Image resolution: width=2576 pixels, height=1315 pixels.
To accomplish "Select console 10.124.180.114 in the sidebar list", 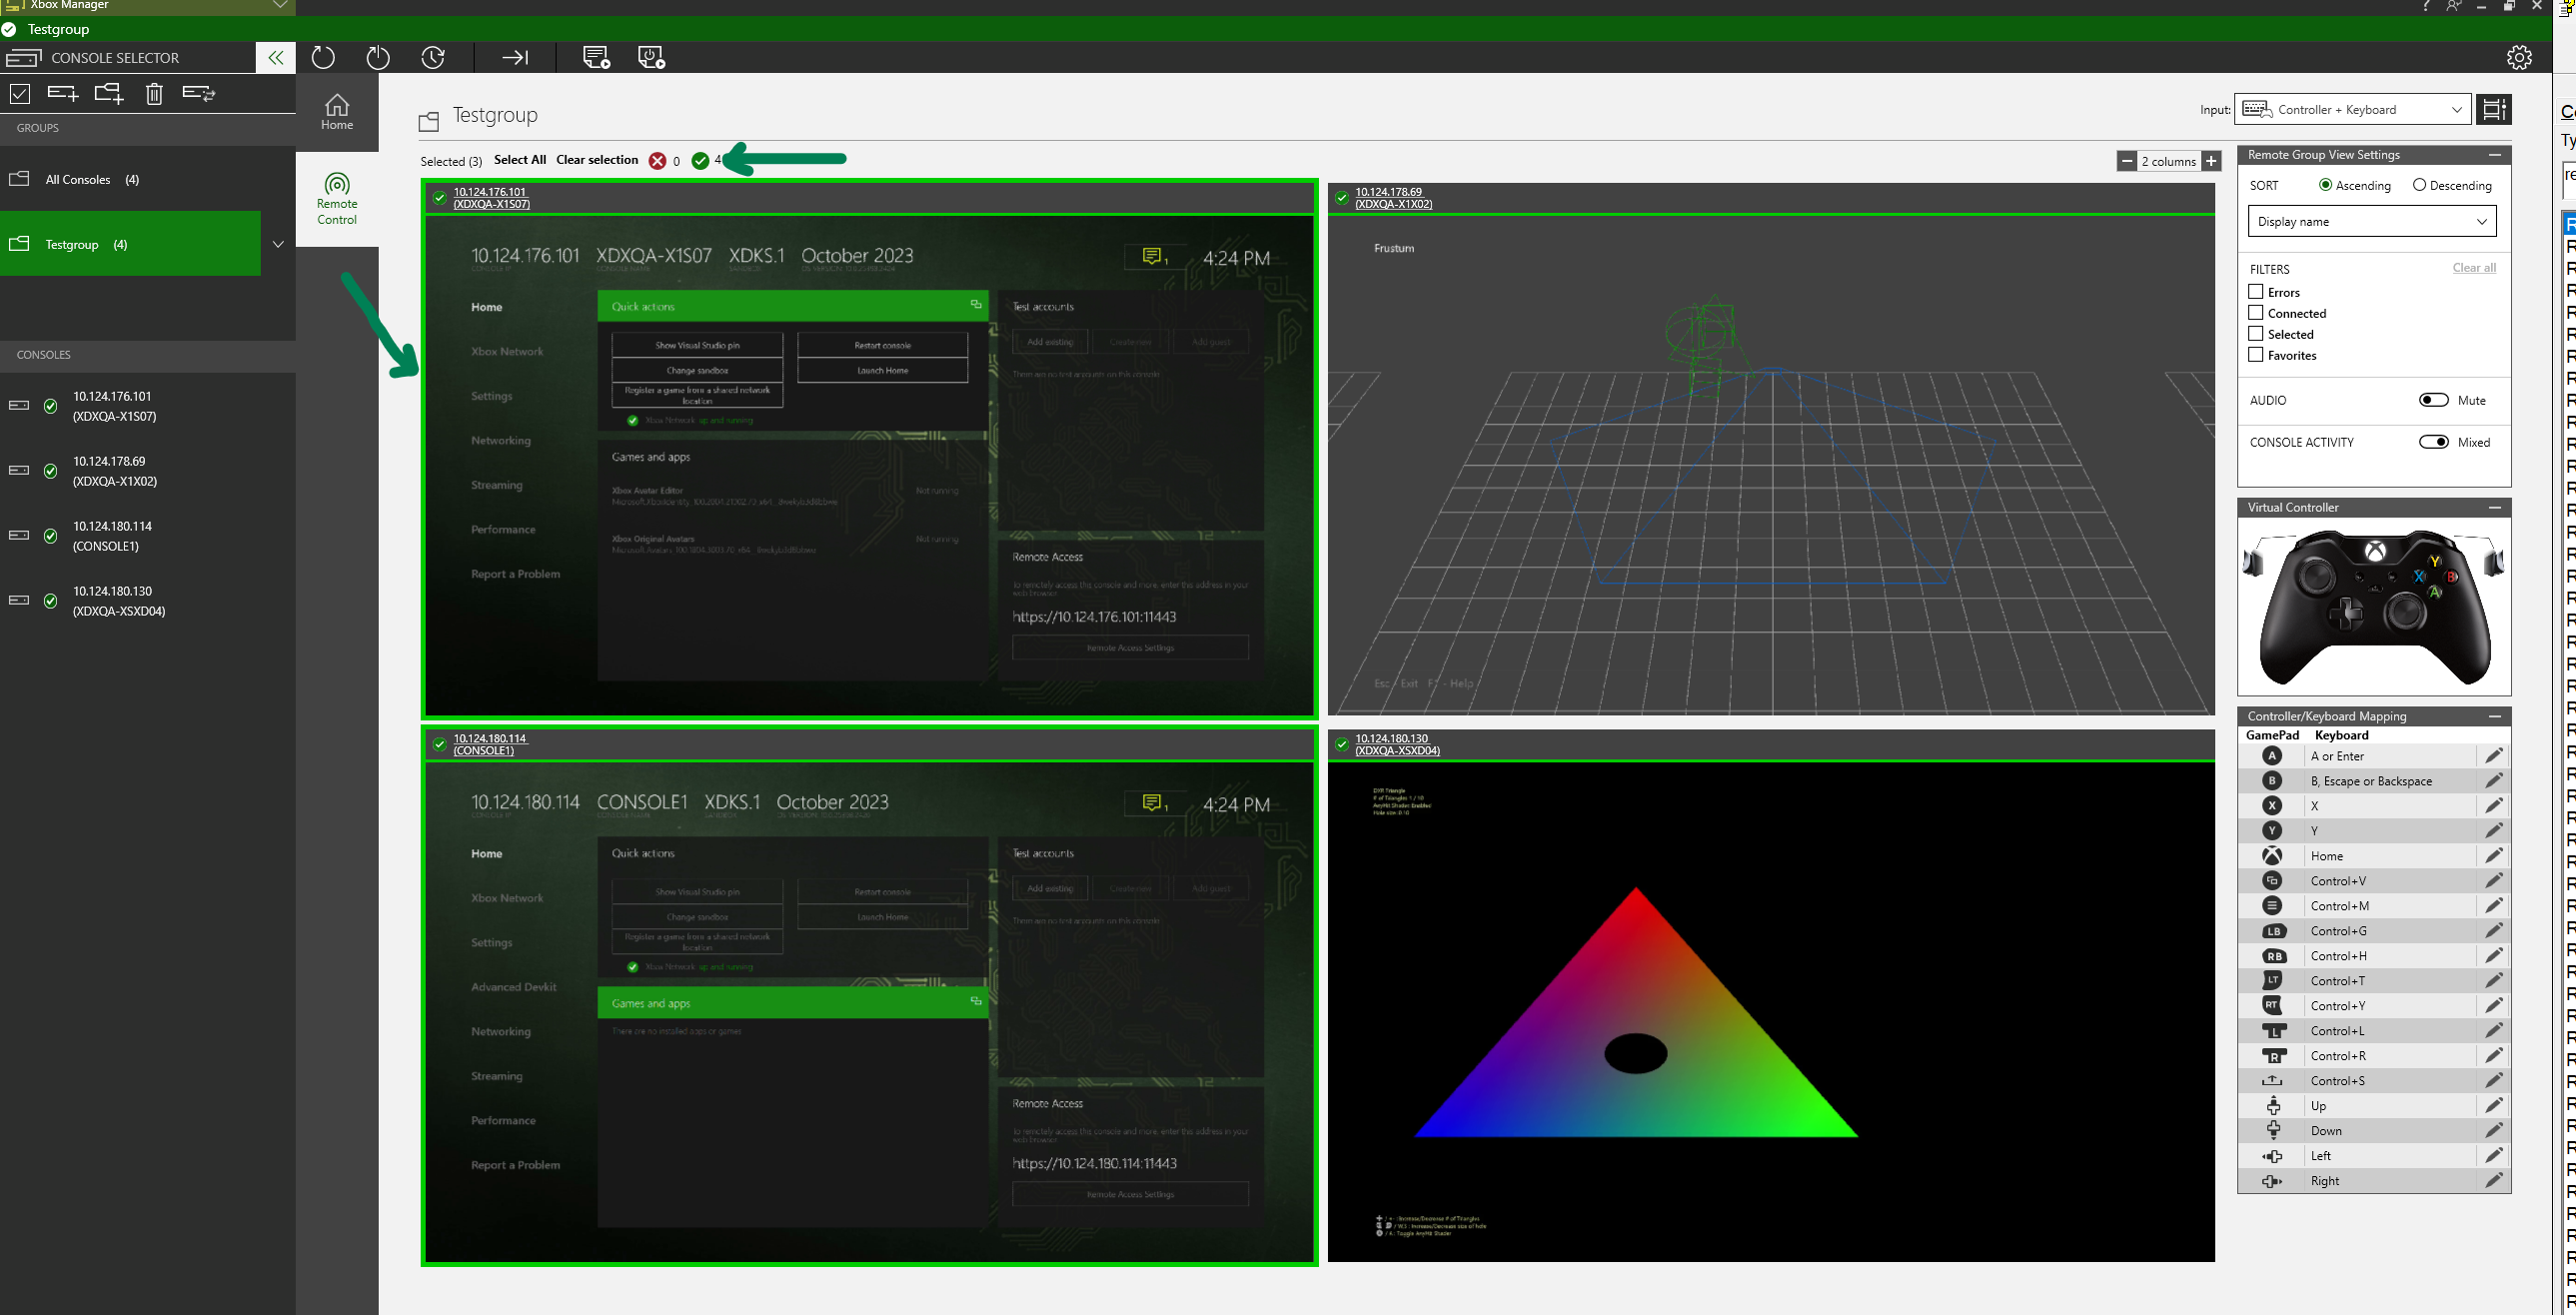I will (x=148, y=536).
